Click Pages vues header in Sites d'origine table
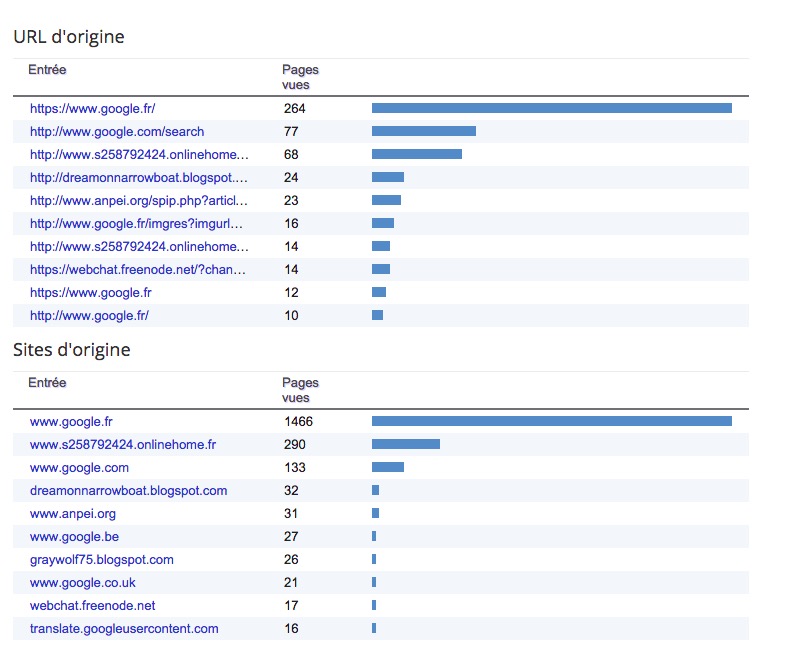The height and width of the screenshot is (650, 812). pos(300,390)
